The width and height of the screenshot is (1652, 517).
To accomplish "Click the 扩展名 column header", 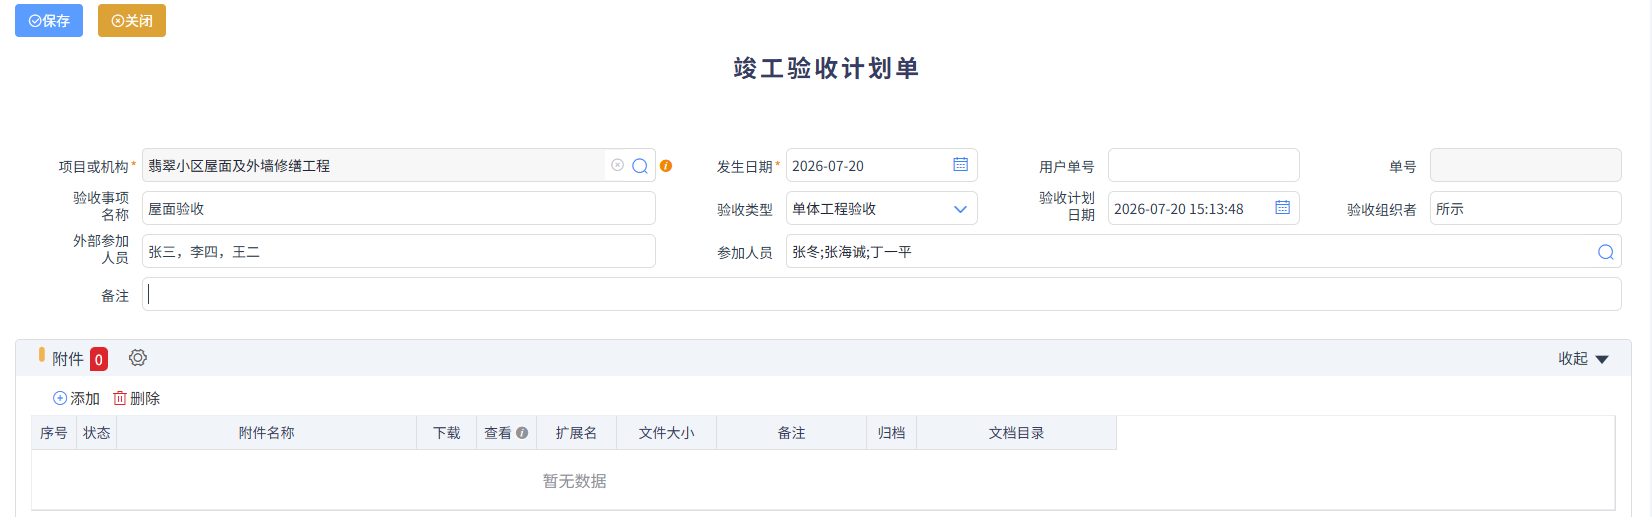I will (x=577, y=433).
